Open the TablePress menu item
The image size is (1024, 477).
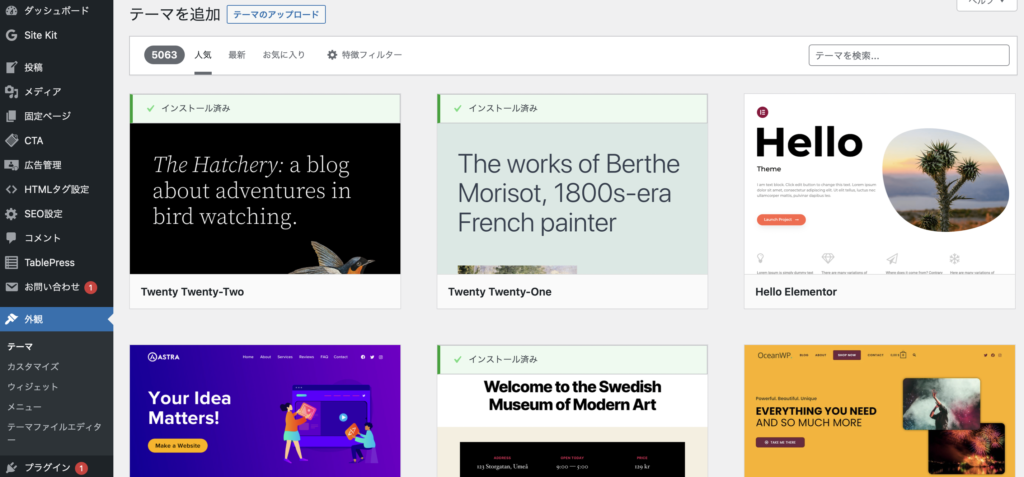pyautogui.click(x=50, y=263)
